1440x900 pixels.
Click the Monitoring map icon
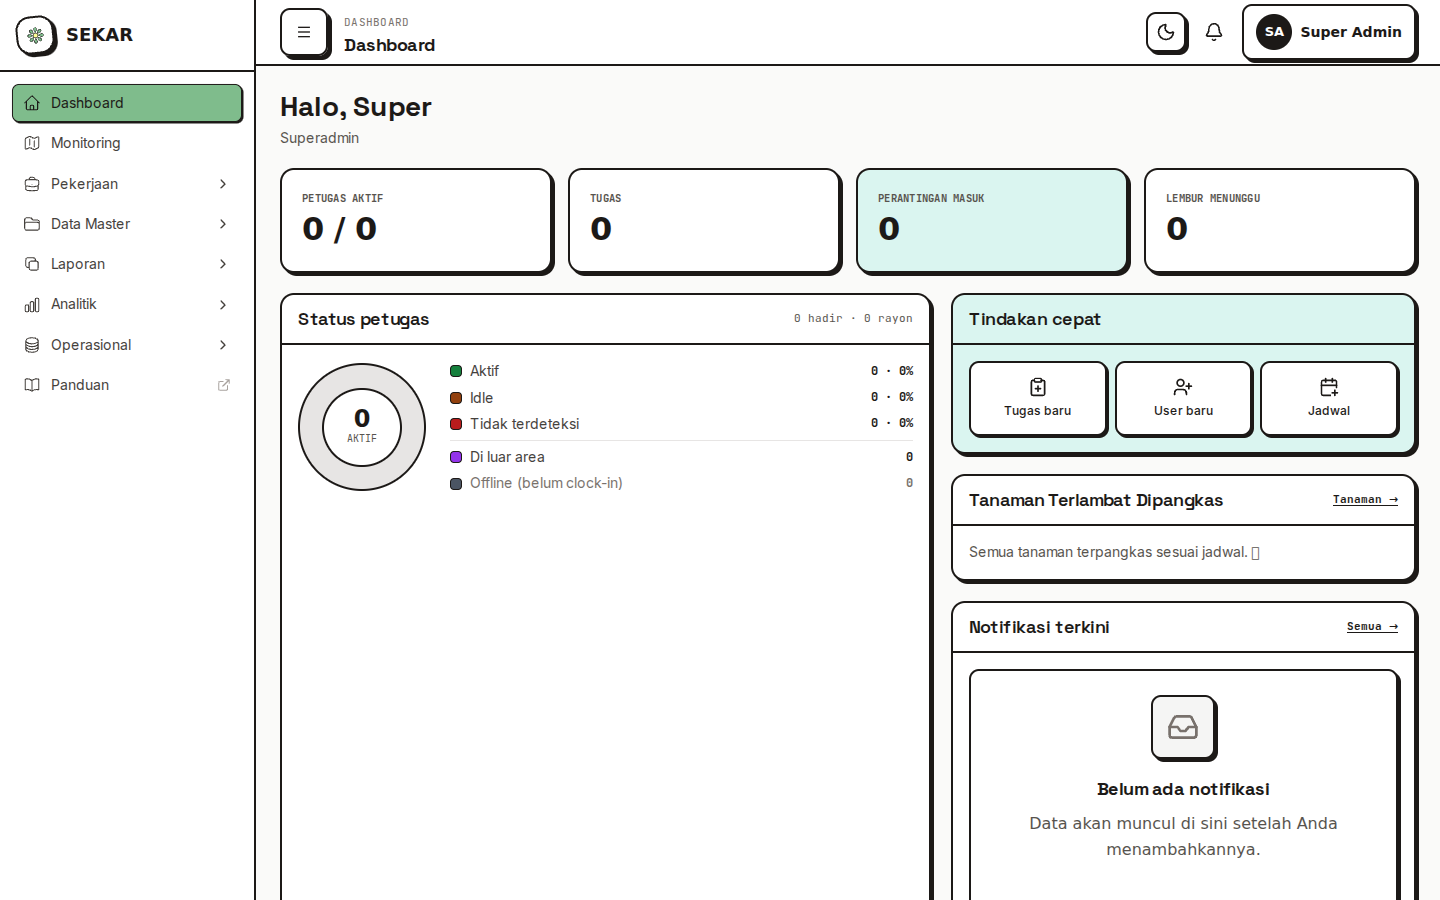[32, 143]
